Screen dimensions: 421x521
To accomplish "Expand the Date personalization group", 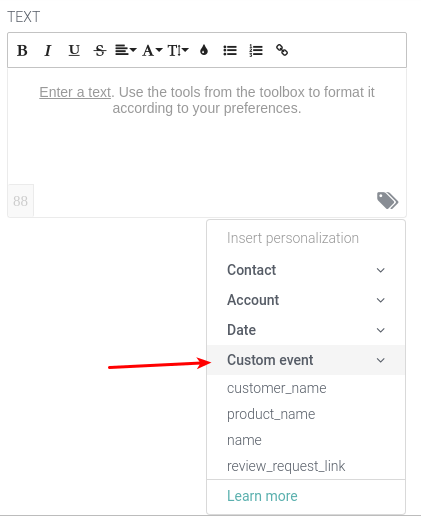I will pos(306,330).
